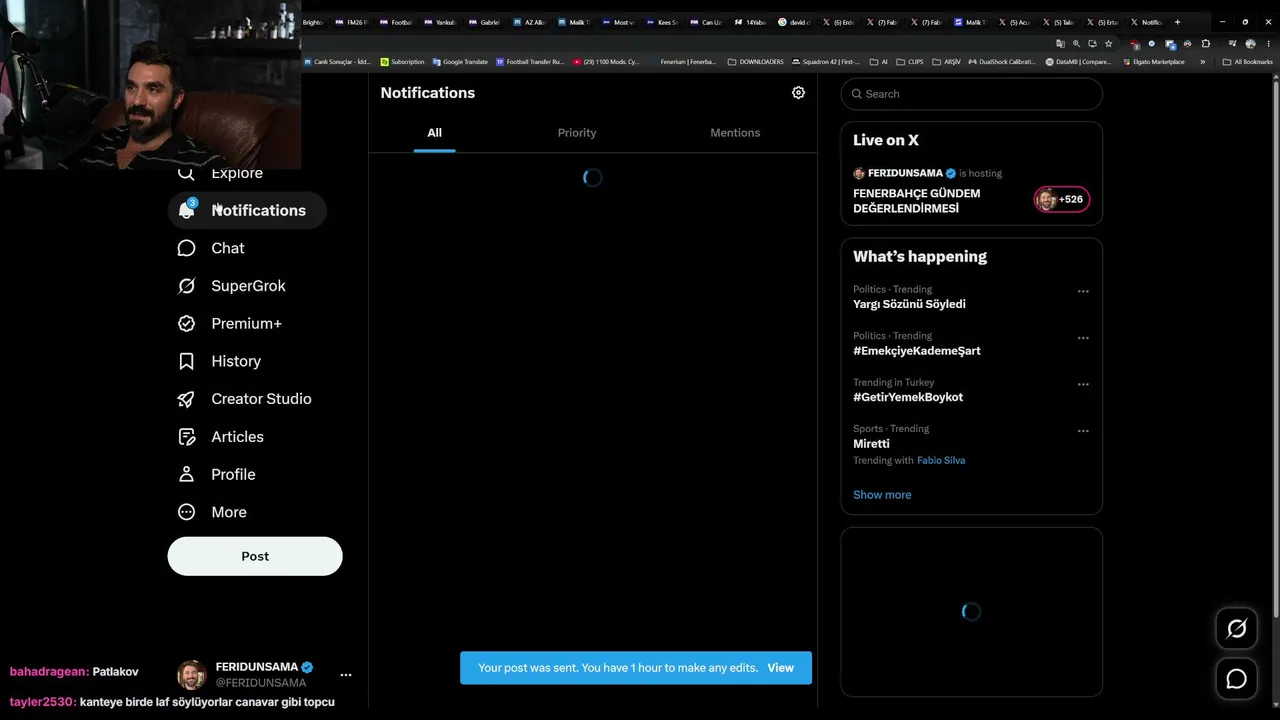Open a new browser tab
This screenshot has height=720, width=1280.
[x=1177, y=22]
